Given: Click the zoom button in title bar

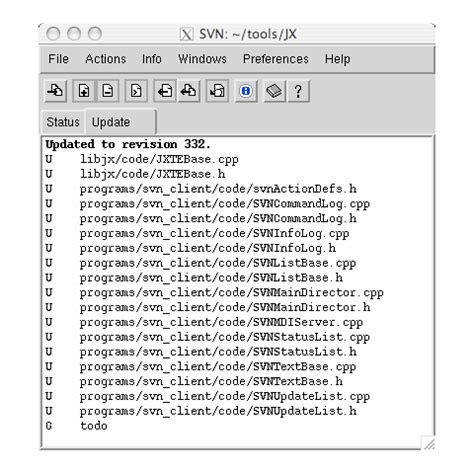Looking at the screenshot, I should pos(95,34).
